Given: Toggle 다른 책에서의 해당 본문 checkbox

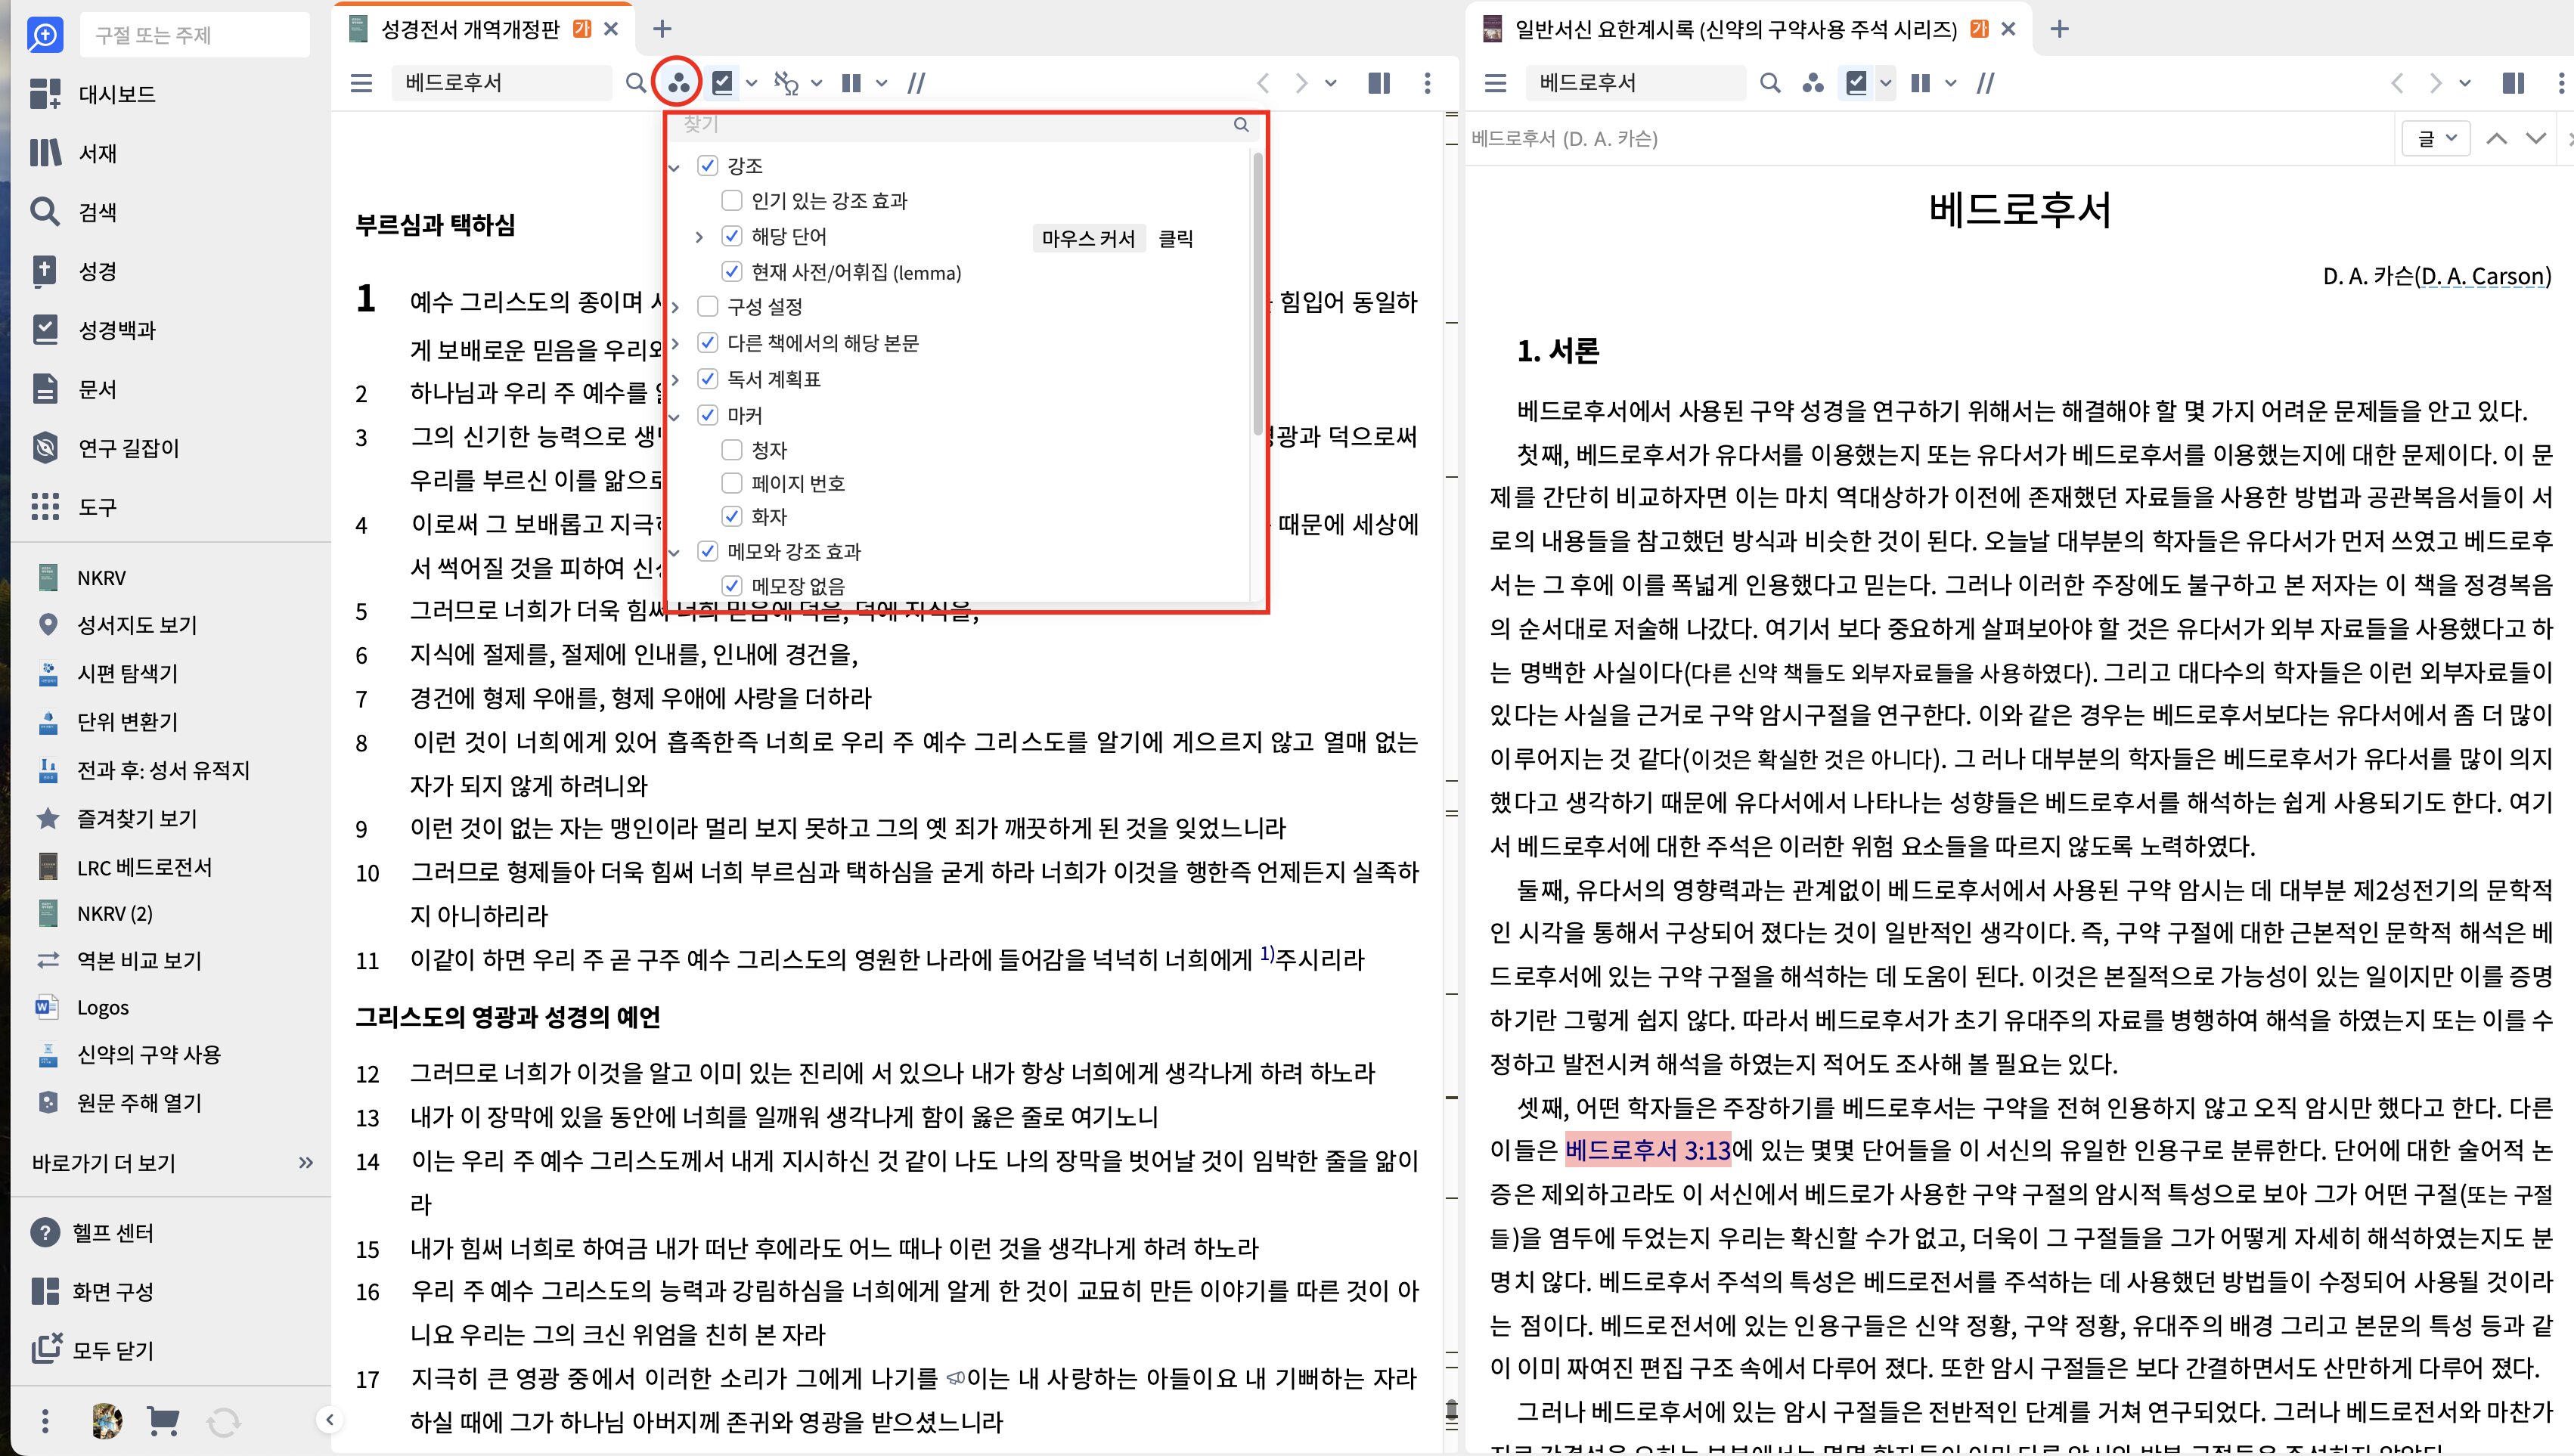Looking at the screenshot, I should 708,343.
